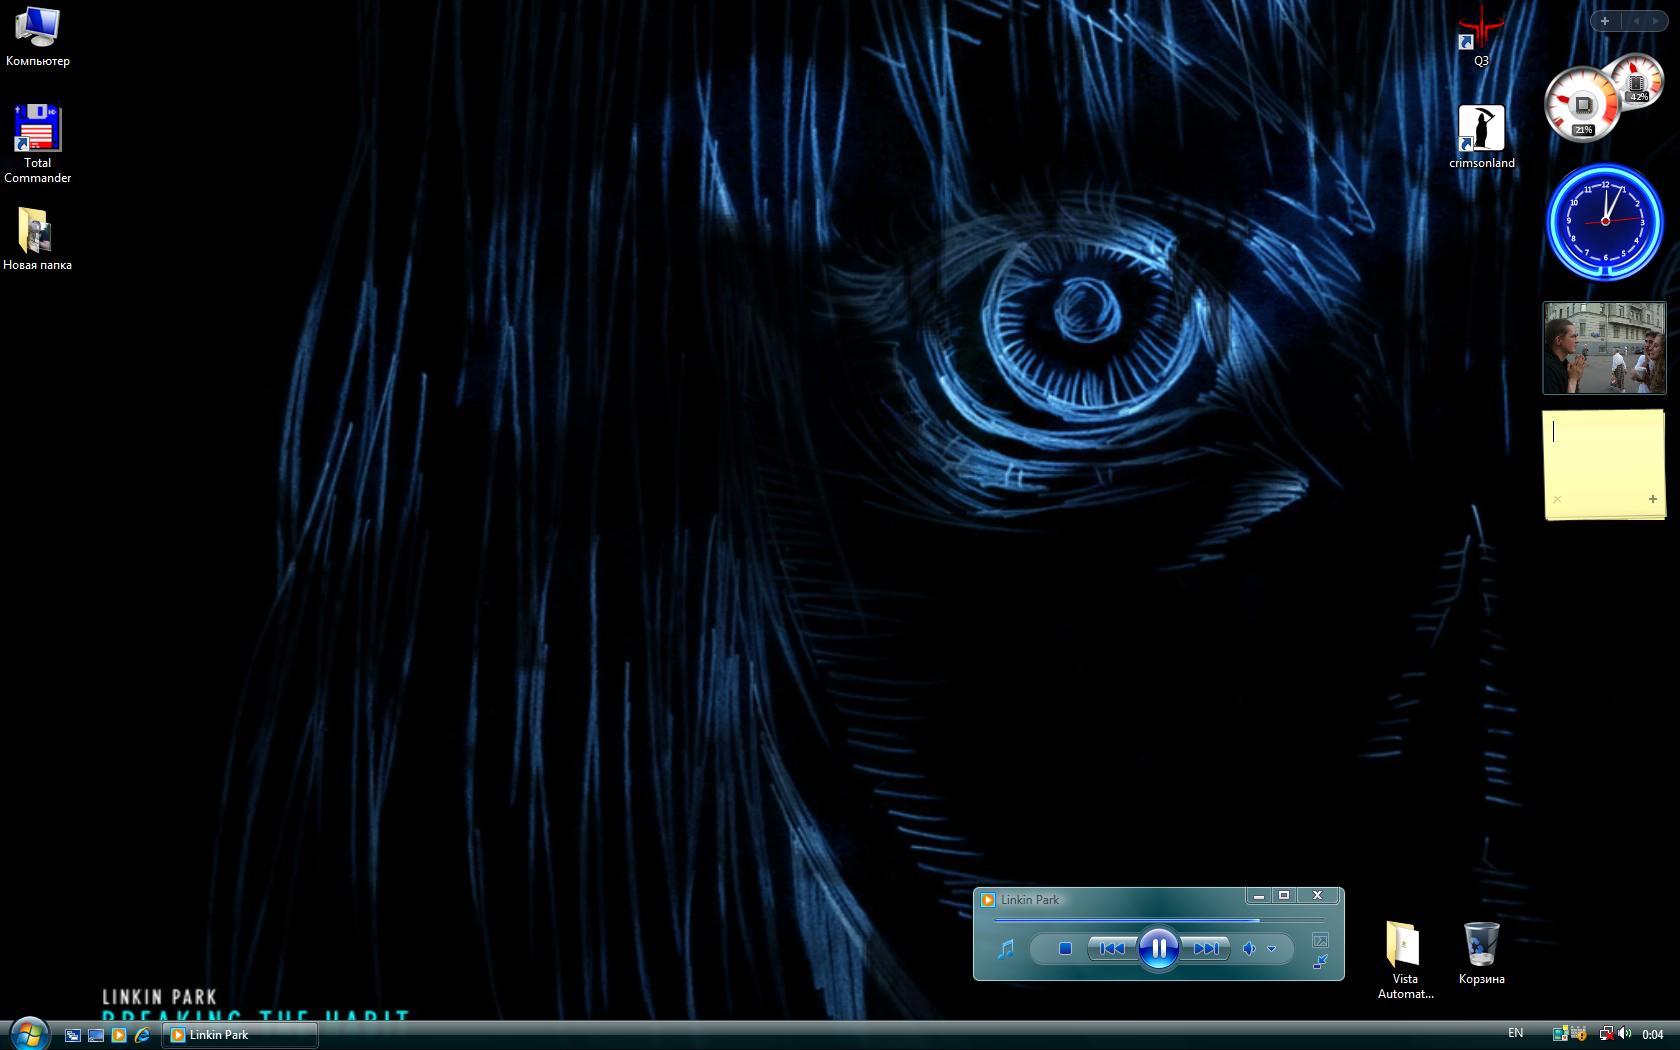Launch the Q3 game shortcut
Viewport: 1680px width, 1050px height.
1481,37
